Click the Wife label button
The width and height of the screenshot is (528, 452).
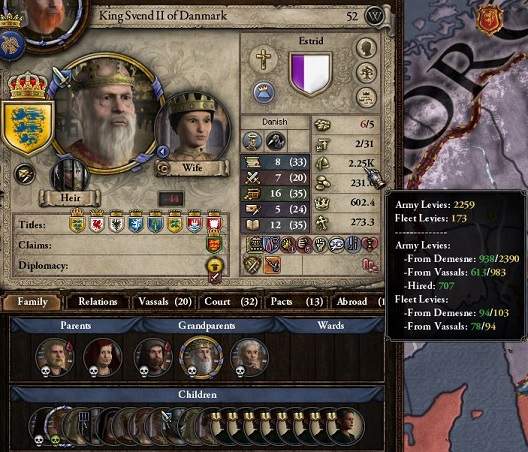(x=192, y=167)
